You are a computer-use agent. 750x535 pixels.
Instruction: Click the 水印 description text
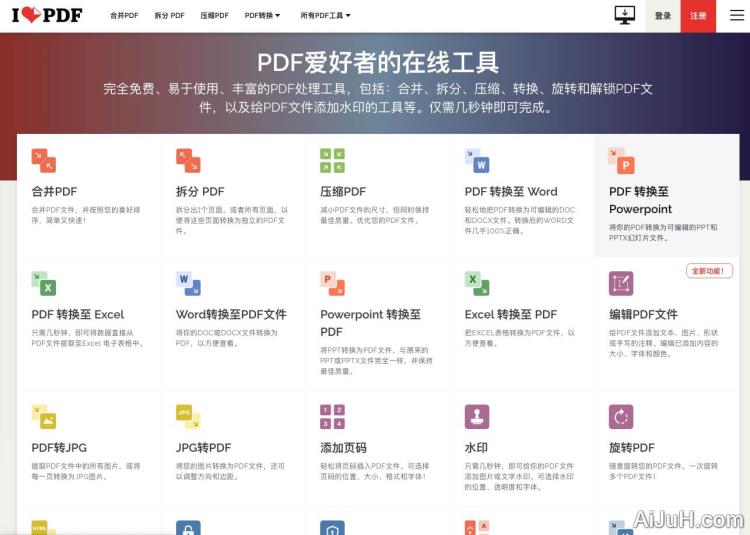point(519,477)
